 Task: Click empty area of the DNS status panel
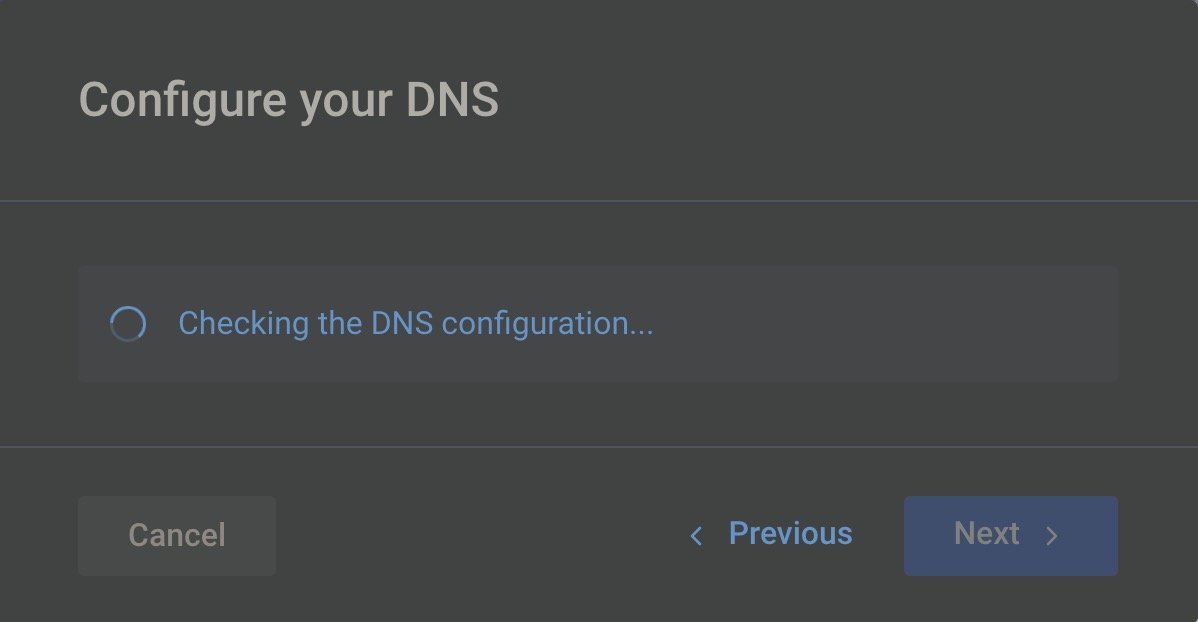pyautogui.click(x=880, y=324)
